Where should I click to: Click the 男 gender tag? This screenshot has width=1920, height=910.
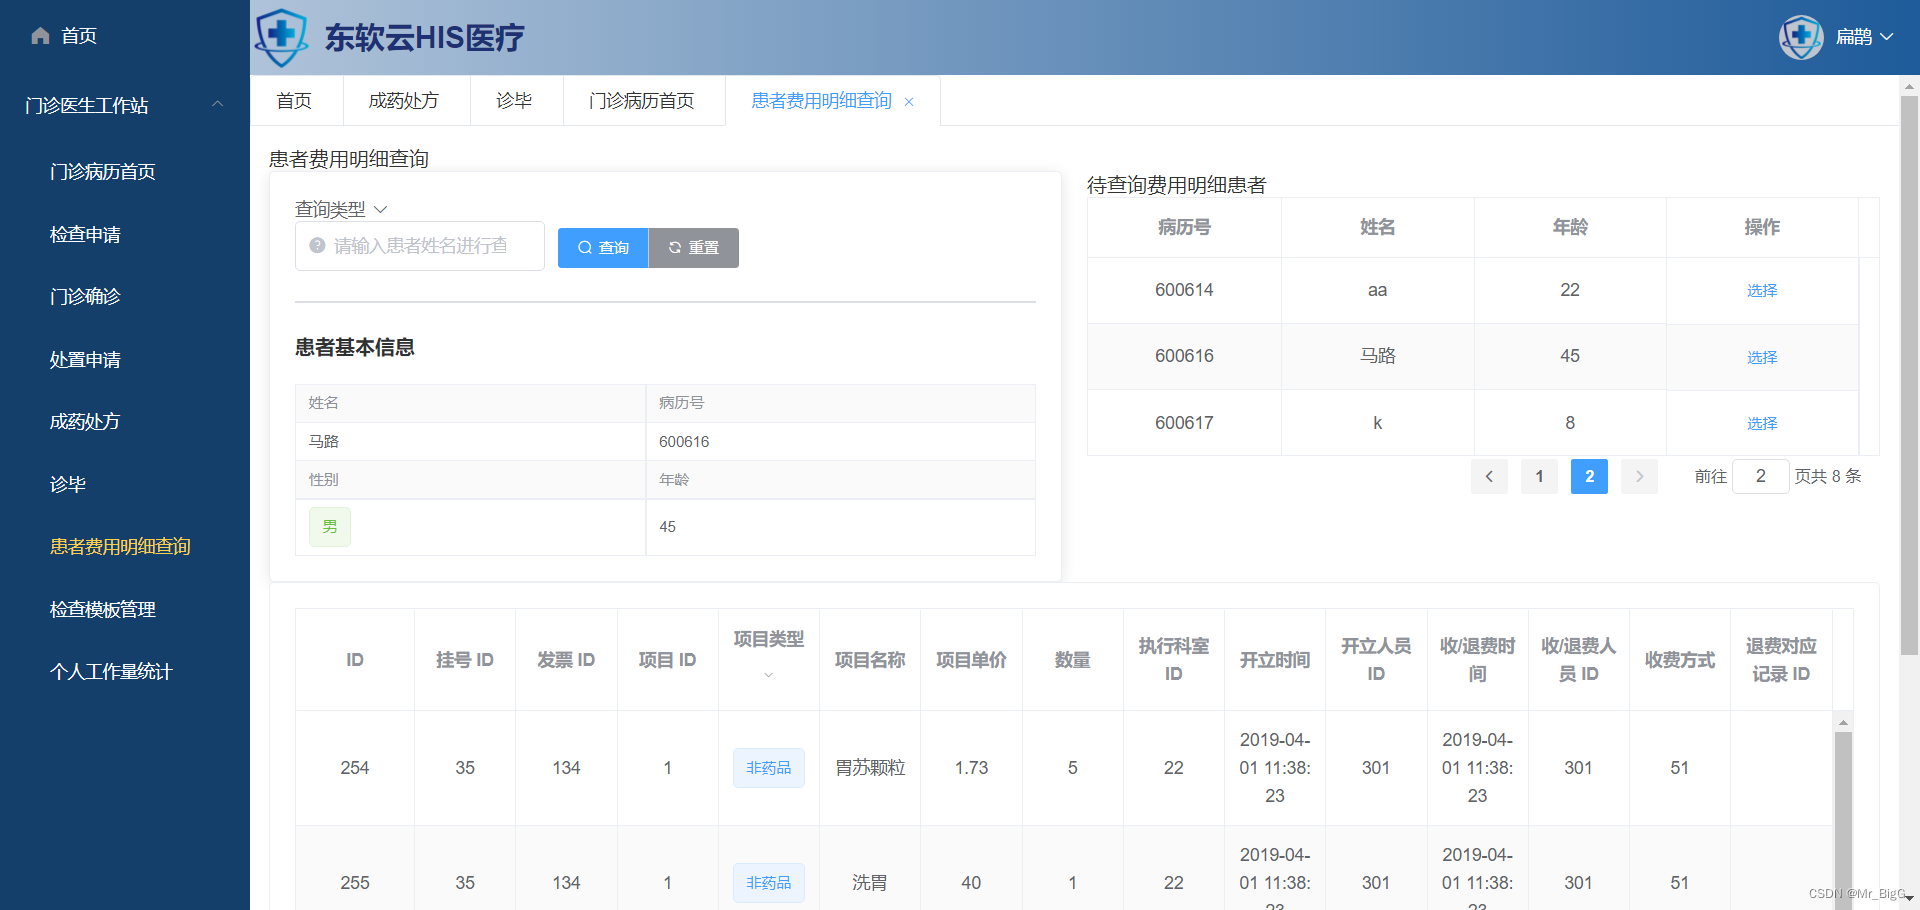point(330,527)
